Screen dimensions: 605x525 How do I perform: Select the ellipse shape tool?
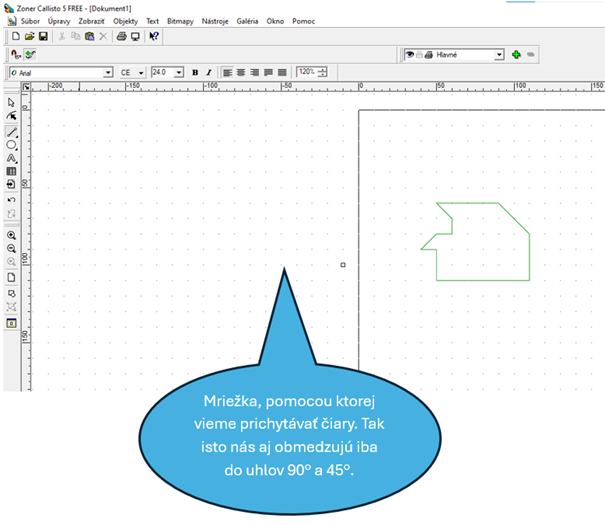11,145
